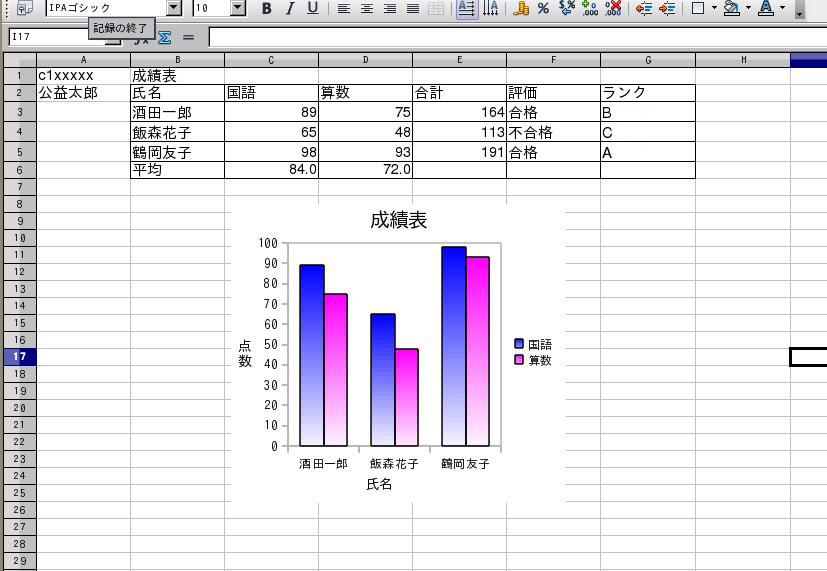The image size is (827, 571).
Task: Click the decrease indent icon
Action: [x=644, y=9]
